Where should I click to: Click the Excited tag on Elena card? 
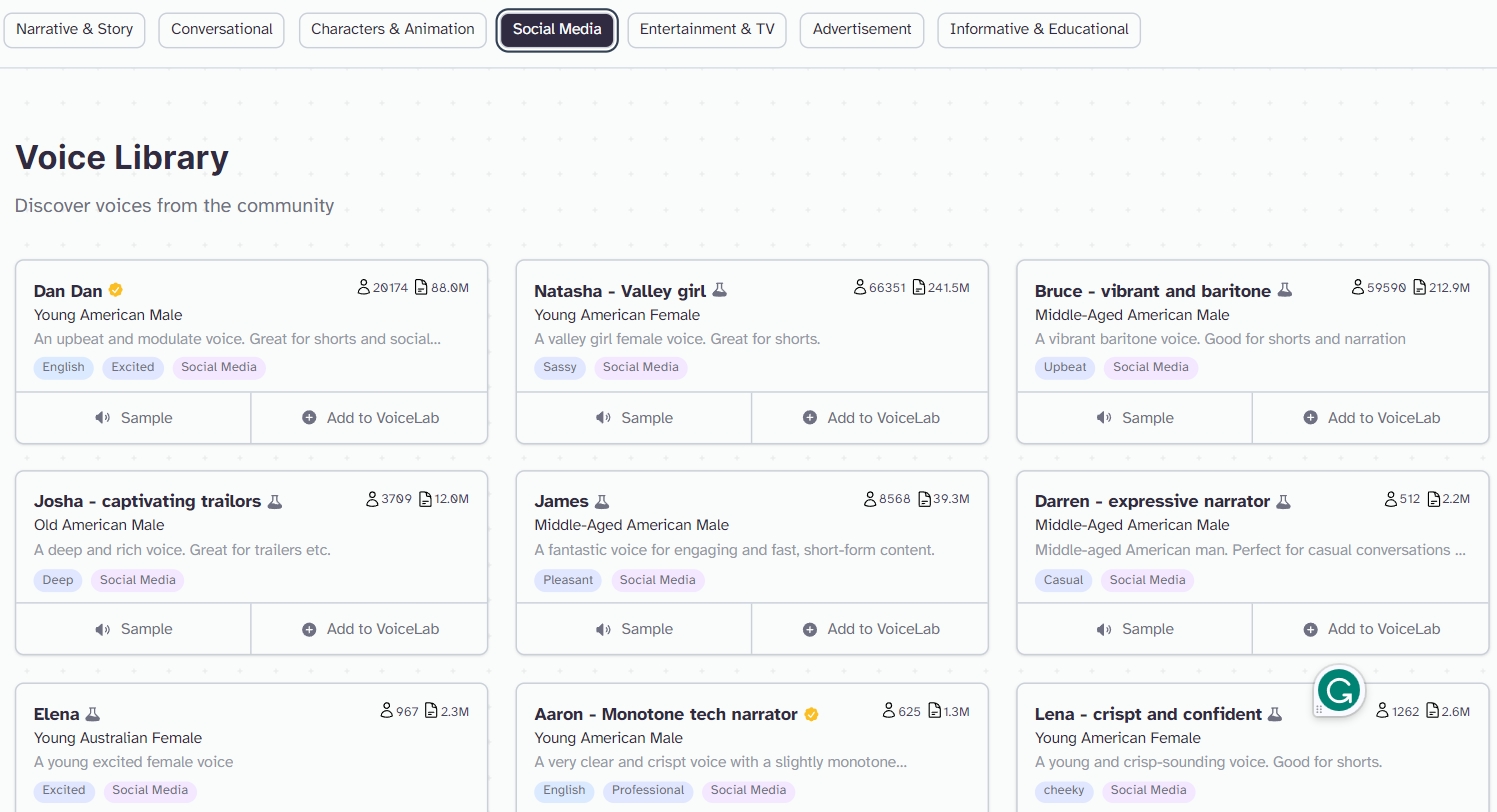64,790
